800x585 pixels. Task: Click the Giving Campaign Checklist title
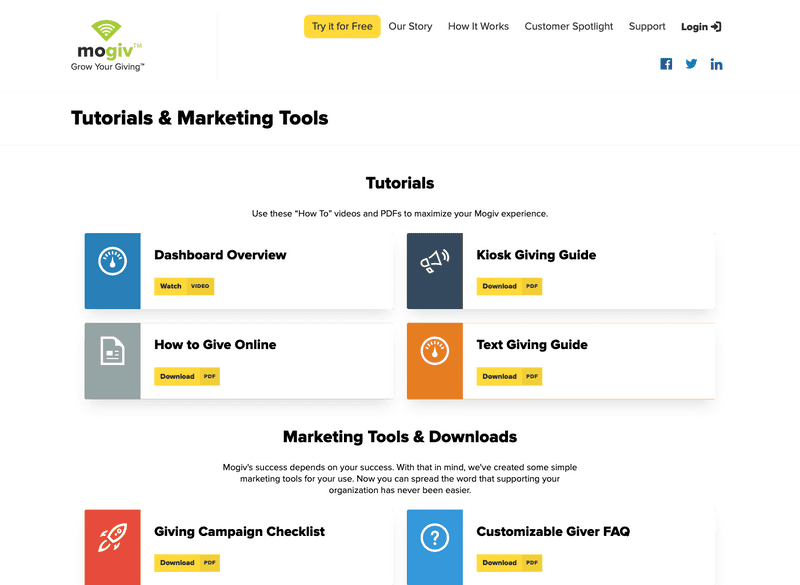tap(239, 531)
